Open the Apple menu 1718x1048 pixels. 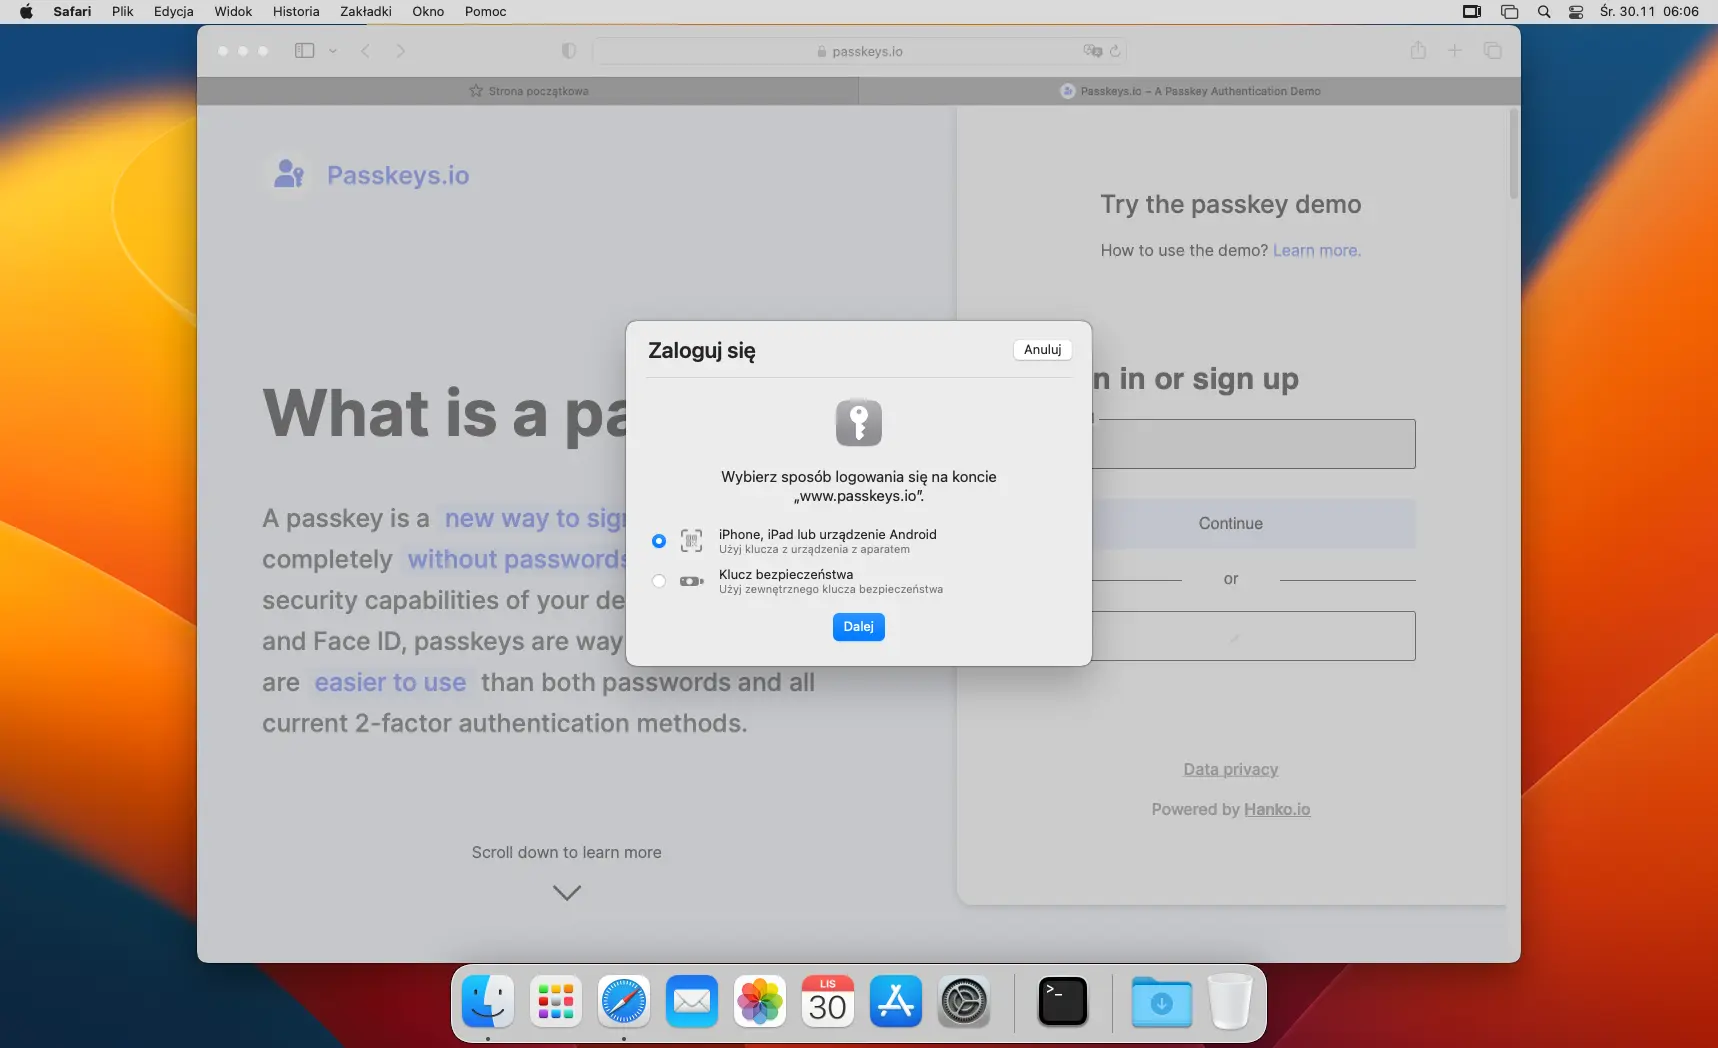click(x=26, y=12)
